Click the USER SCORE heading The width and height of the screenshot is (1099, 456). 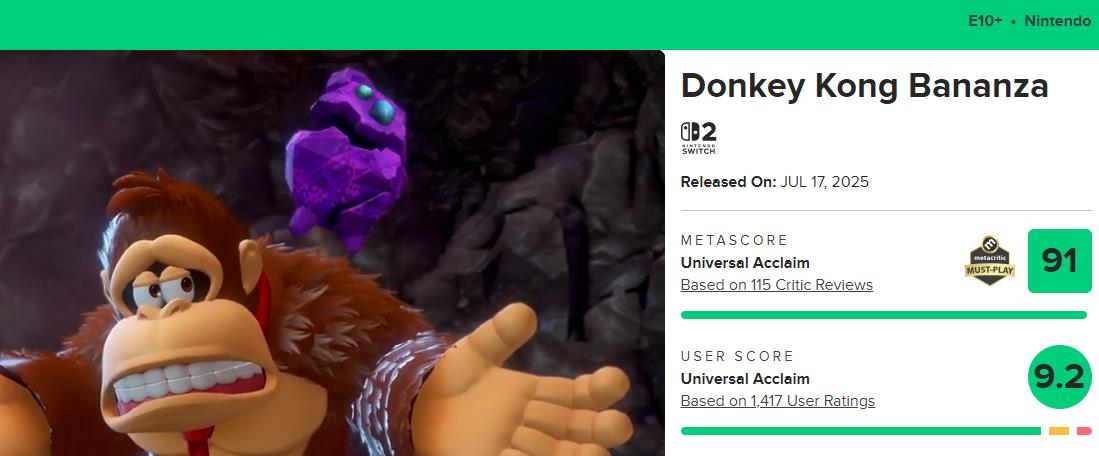pyautogui.click(x=737, y=356)
